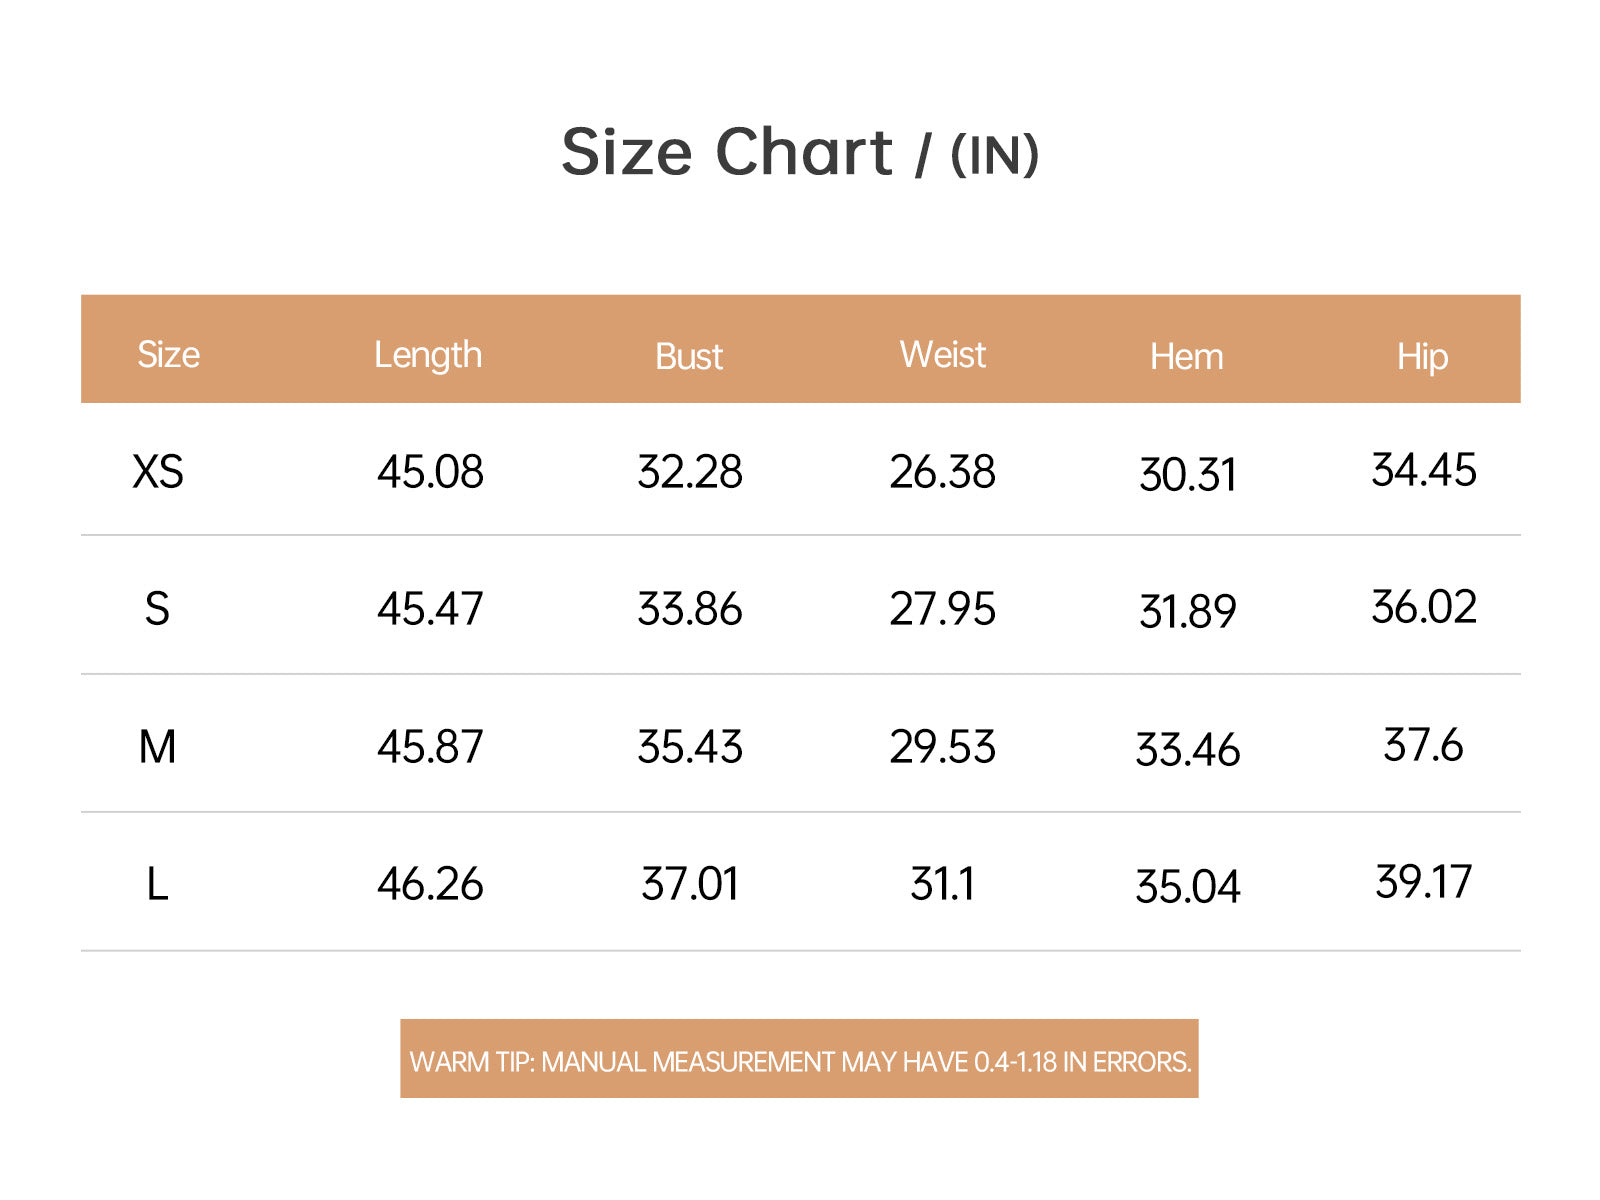Click the S bust value 33.86
The height and width of the screenshot is (1200, 1600).
click(x=690, y=609)
